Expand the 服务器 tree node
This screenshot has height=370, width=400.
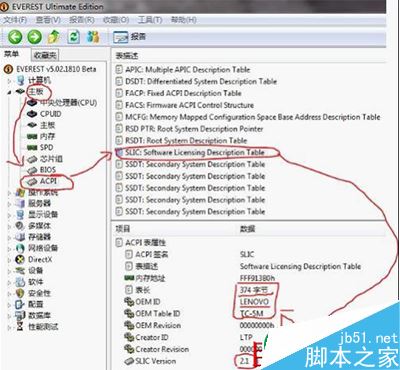tap(9, 203)
